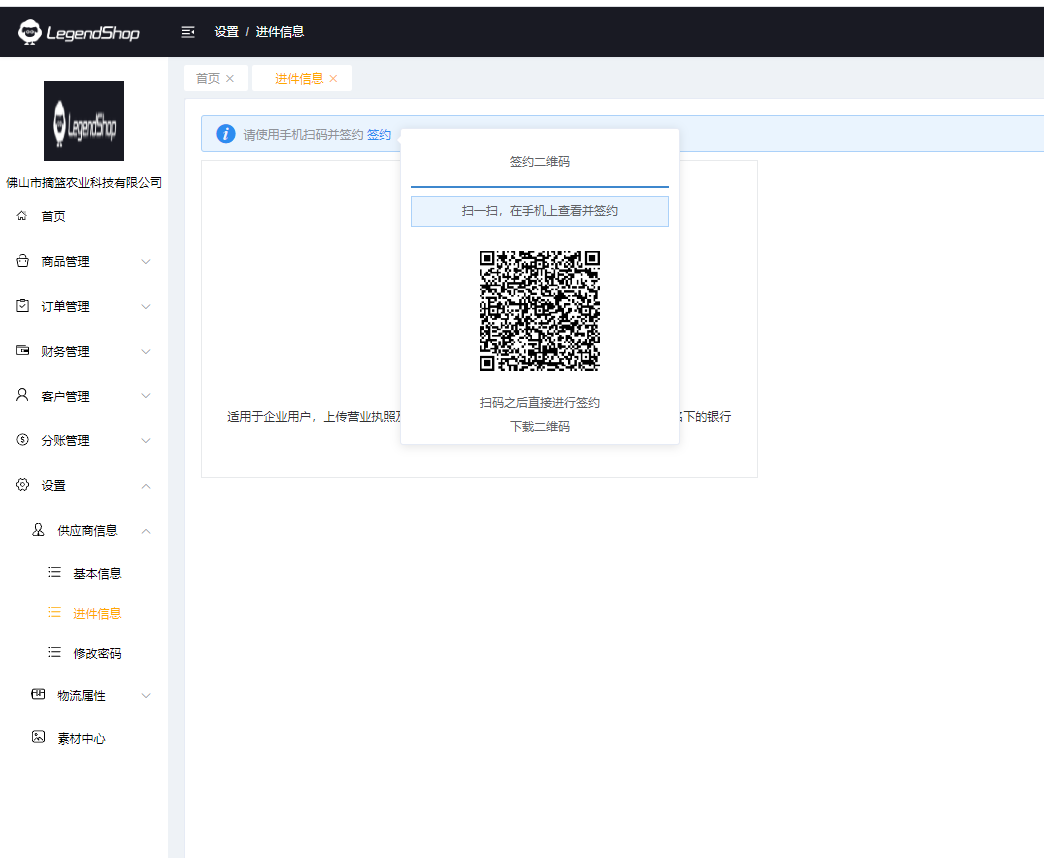The height and width of the screenshot is (858, 1044).
Task: Expand the 订单管理 menu chevron
Action: click(x=146, y=307)
